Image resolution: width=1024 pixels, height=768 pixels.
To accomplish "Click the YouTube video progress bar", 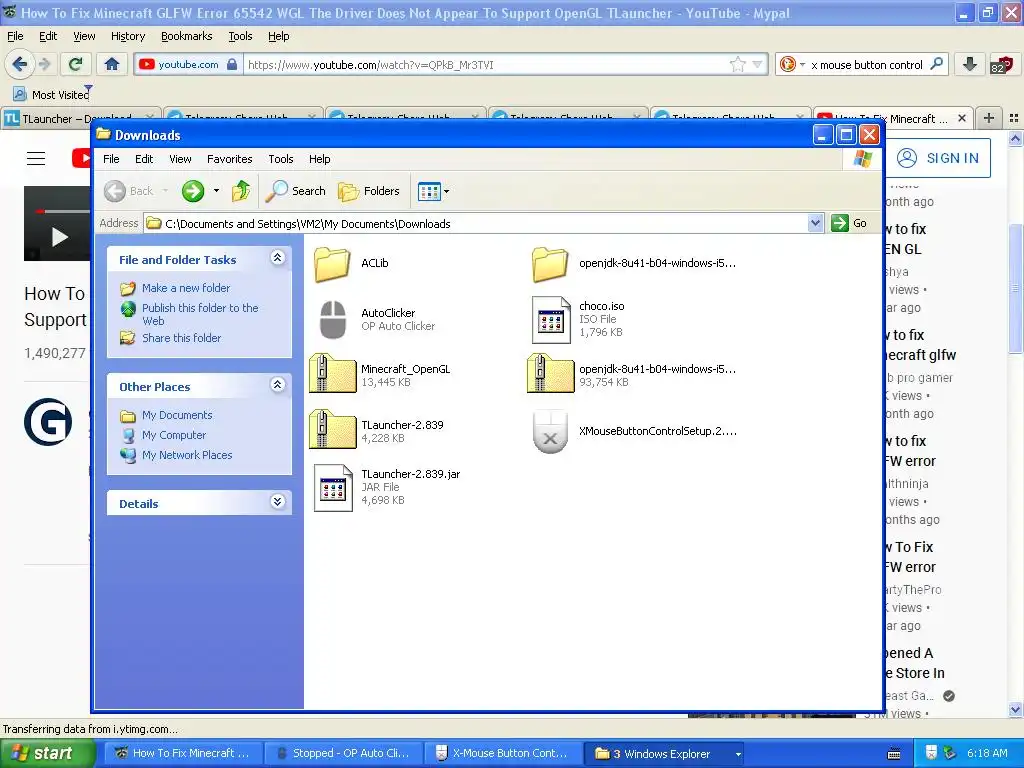I will tap(62, 212).
